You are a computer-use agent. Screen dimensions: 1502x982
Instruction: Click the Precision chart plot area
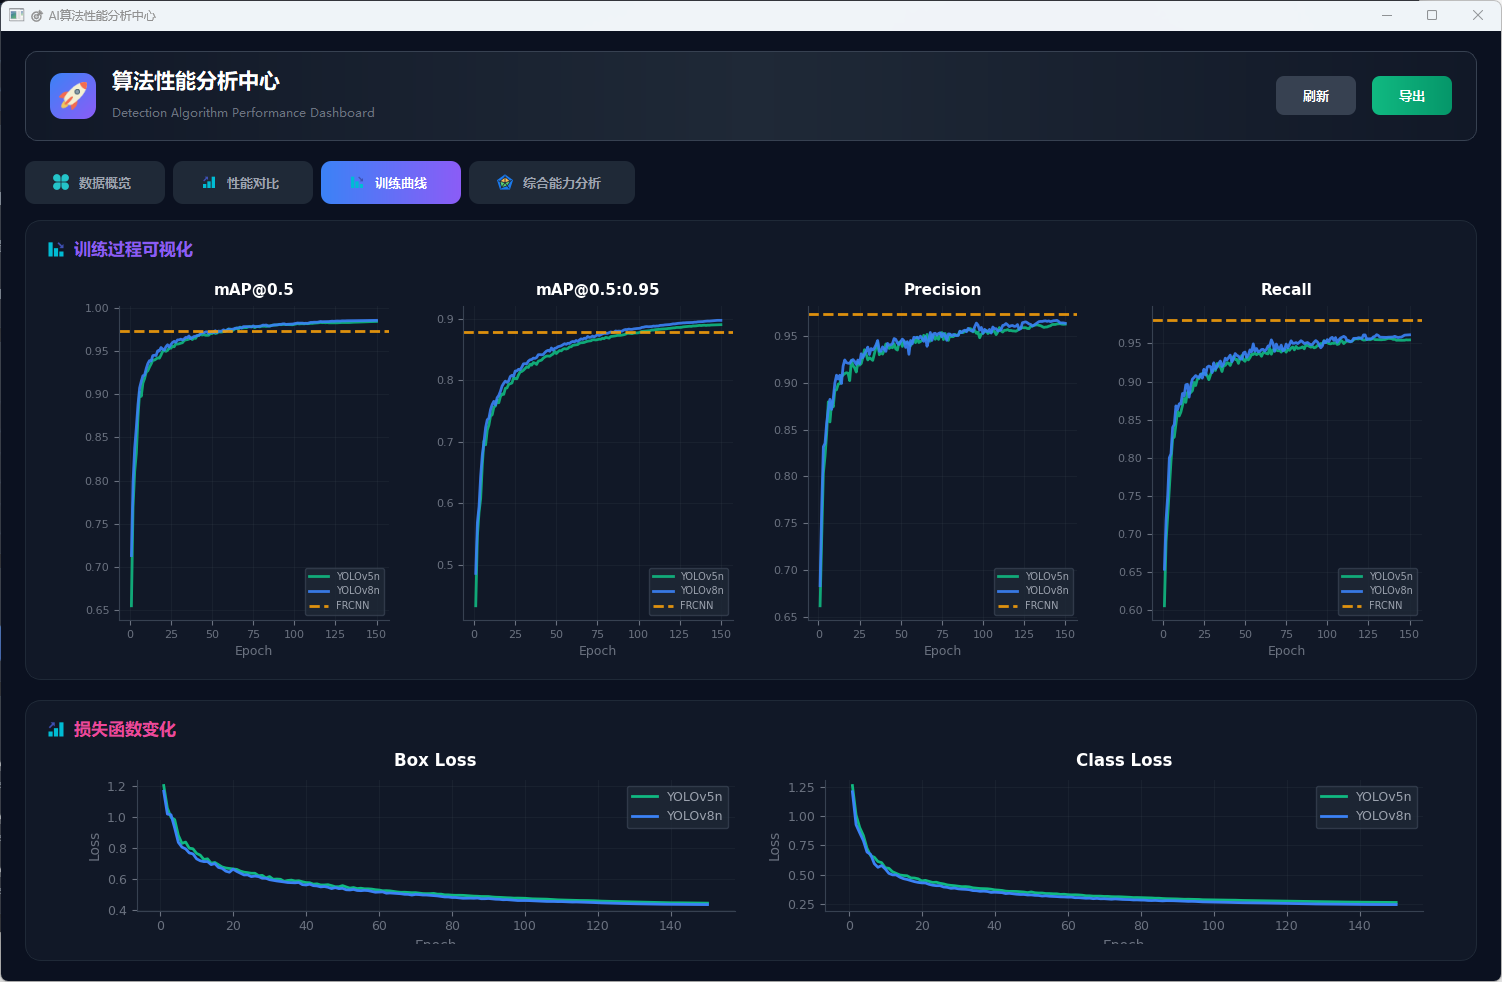(942, 460)
